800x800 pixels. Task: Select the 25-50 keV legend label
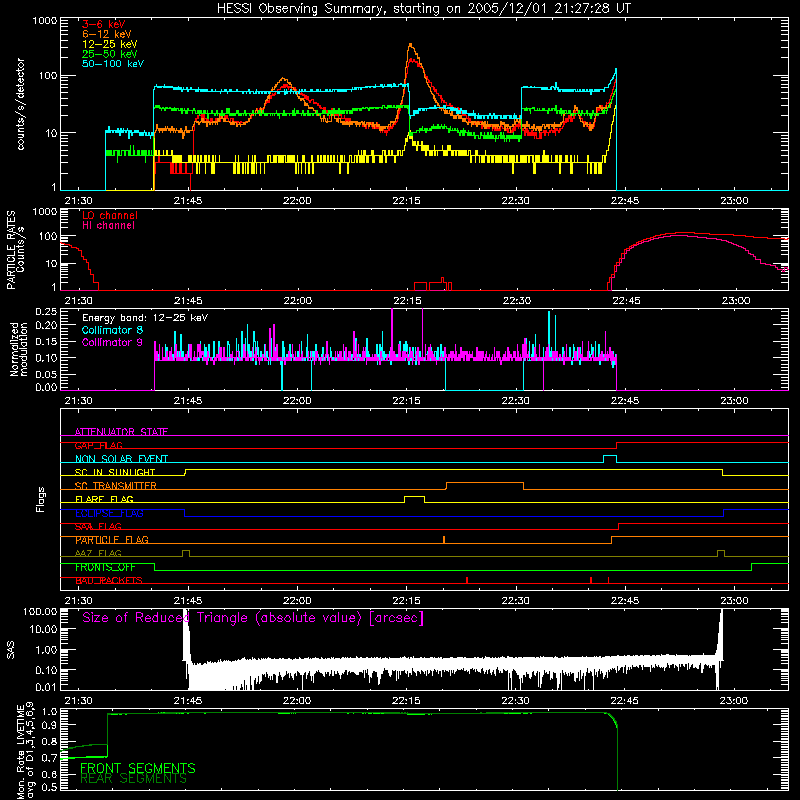pyautogui.click(x=110, y=54)
